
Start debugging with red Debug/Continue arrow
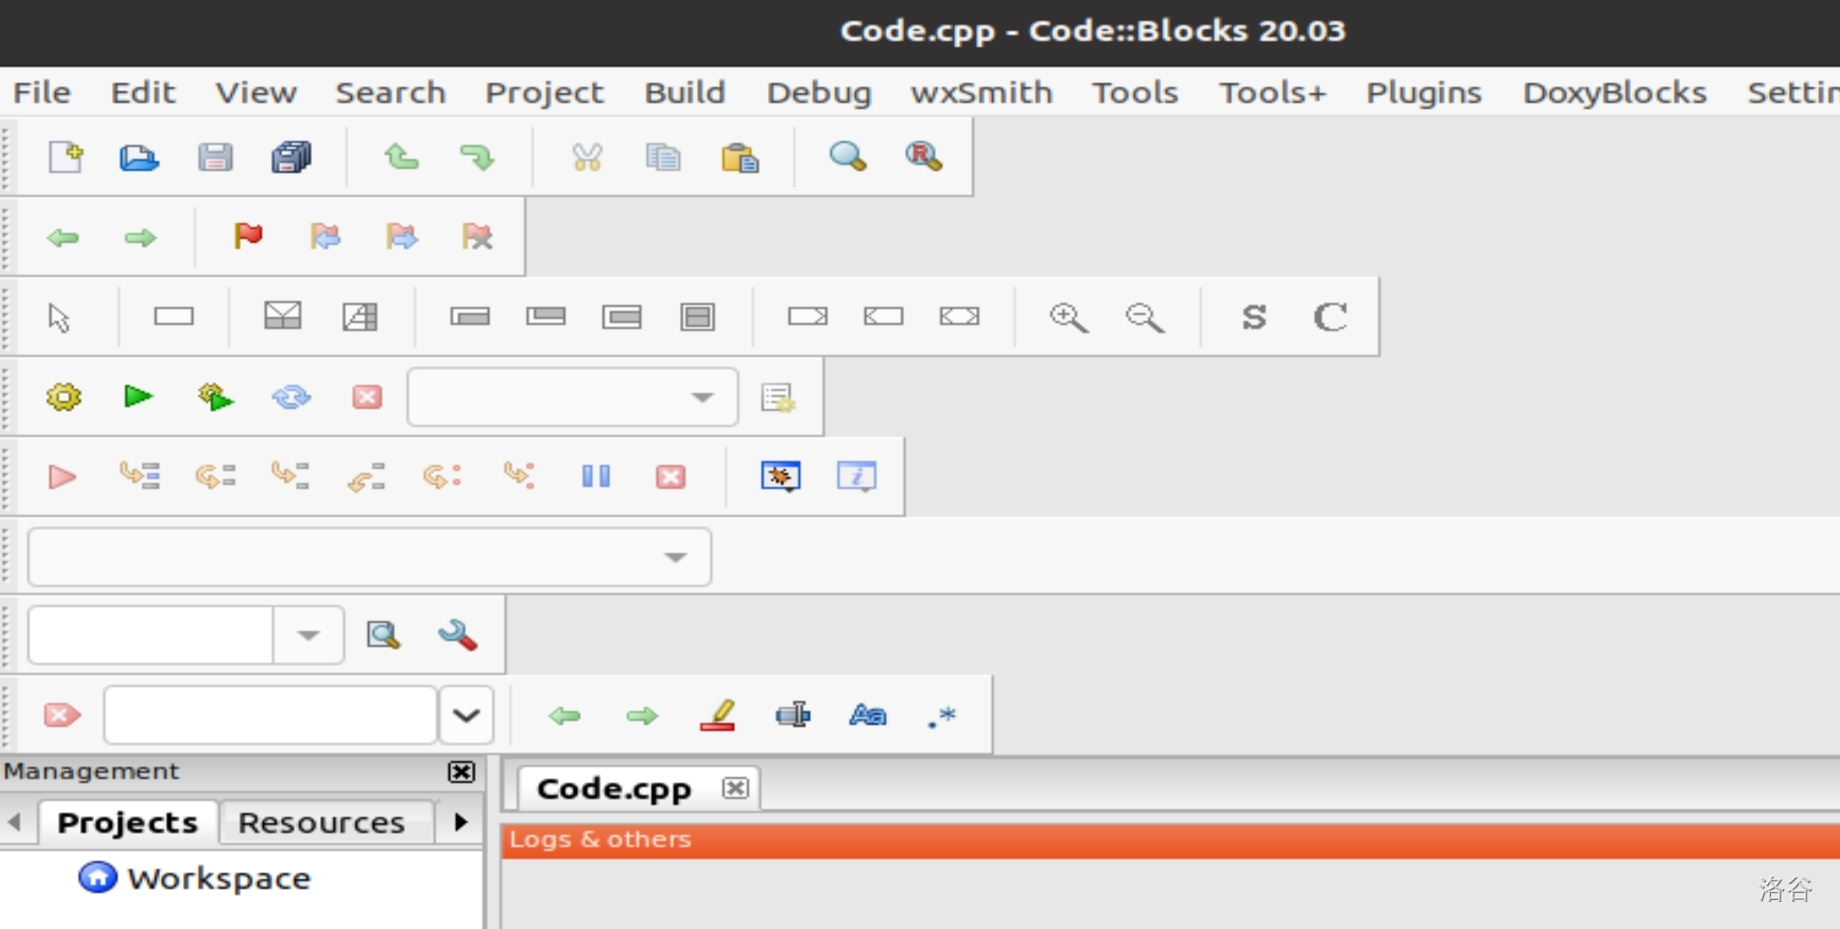(62, 476)
